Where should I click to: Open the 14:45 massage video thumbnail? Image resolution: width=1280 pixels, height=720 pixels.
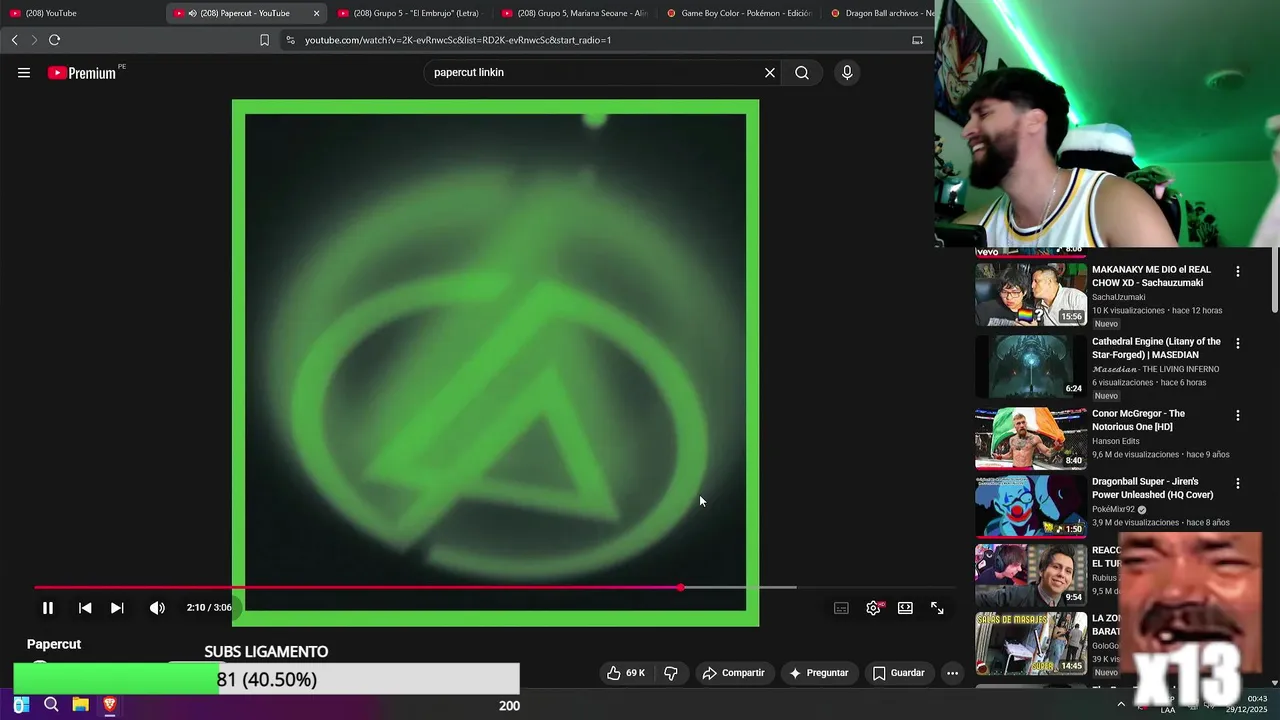pos(1031,643)
